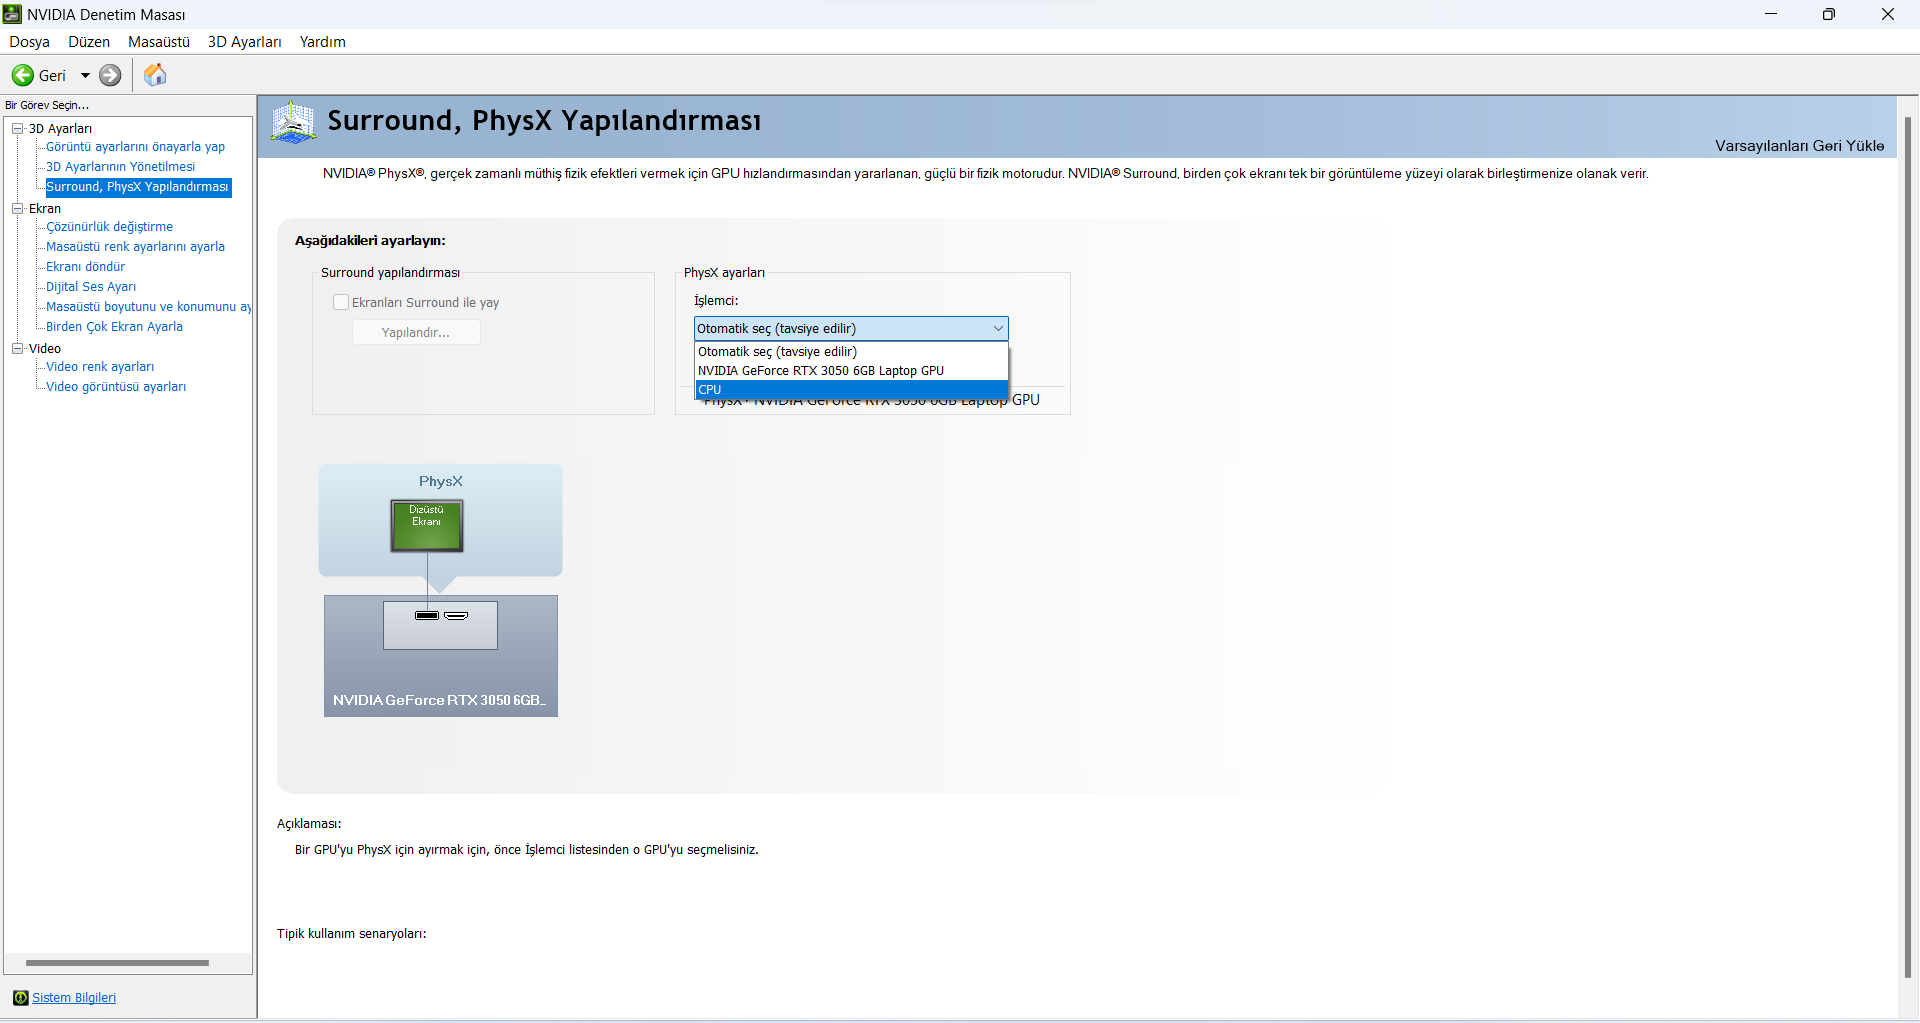Open Çözünürlük değiştirme page
The height and width of the screenshot is (1023, 1920).
pyautogui.click(x=109, y=227)
